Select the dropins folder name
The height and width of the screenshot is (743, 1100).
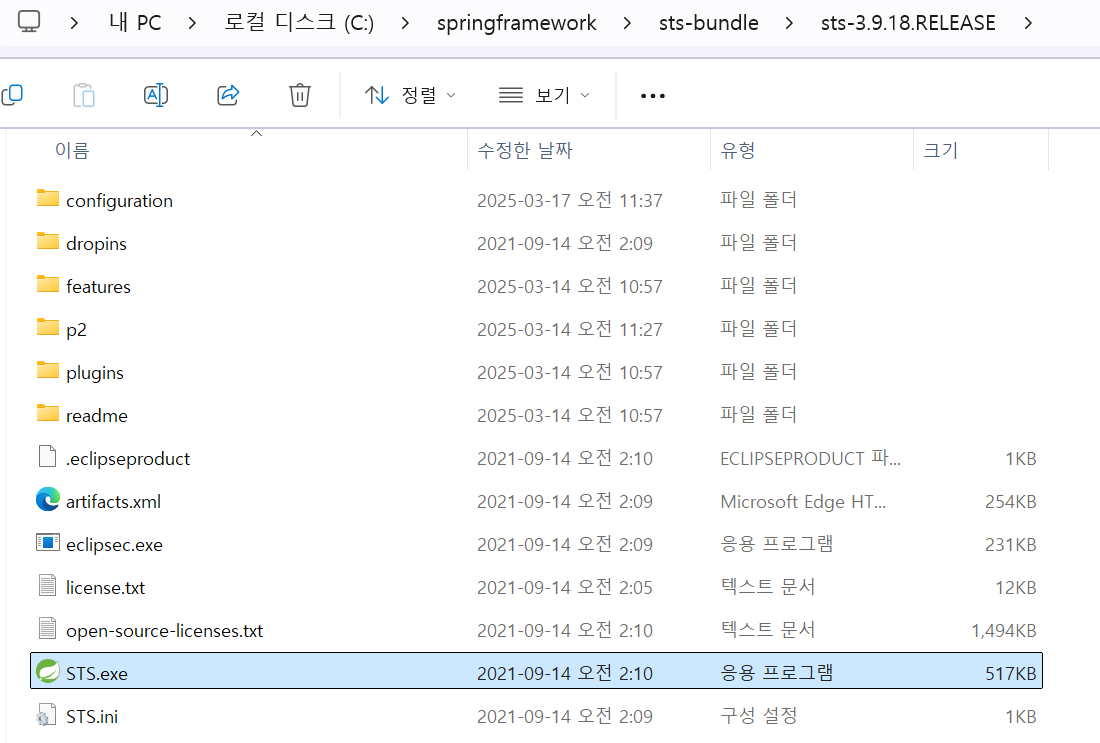(96, 243)
